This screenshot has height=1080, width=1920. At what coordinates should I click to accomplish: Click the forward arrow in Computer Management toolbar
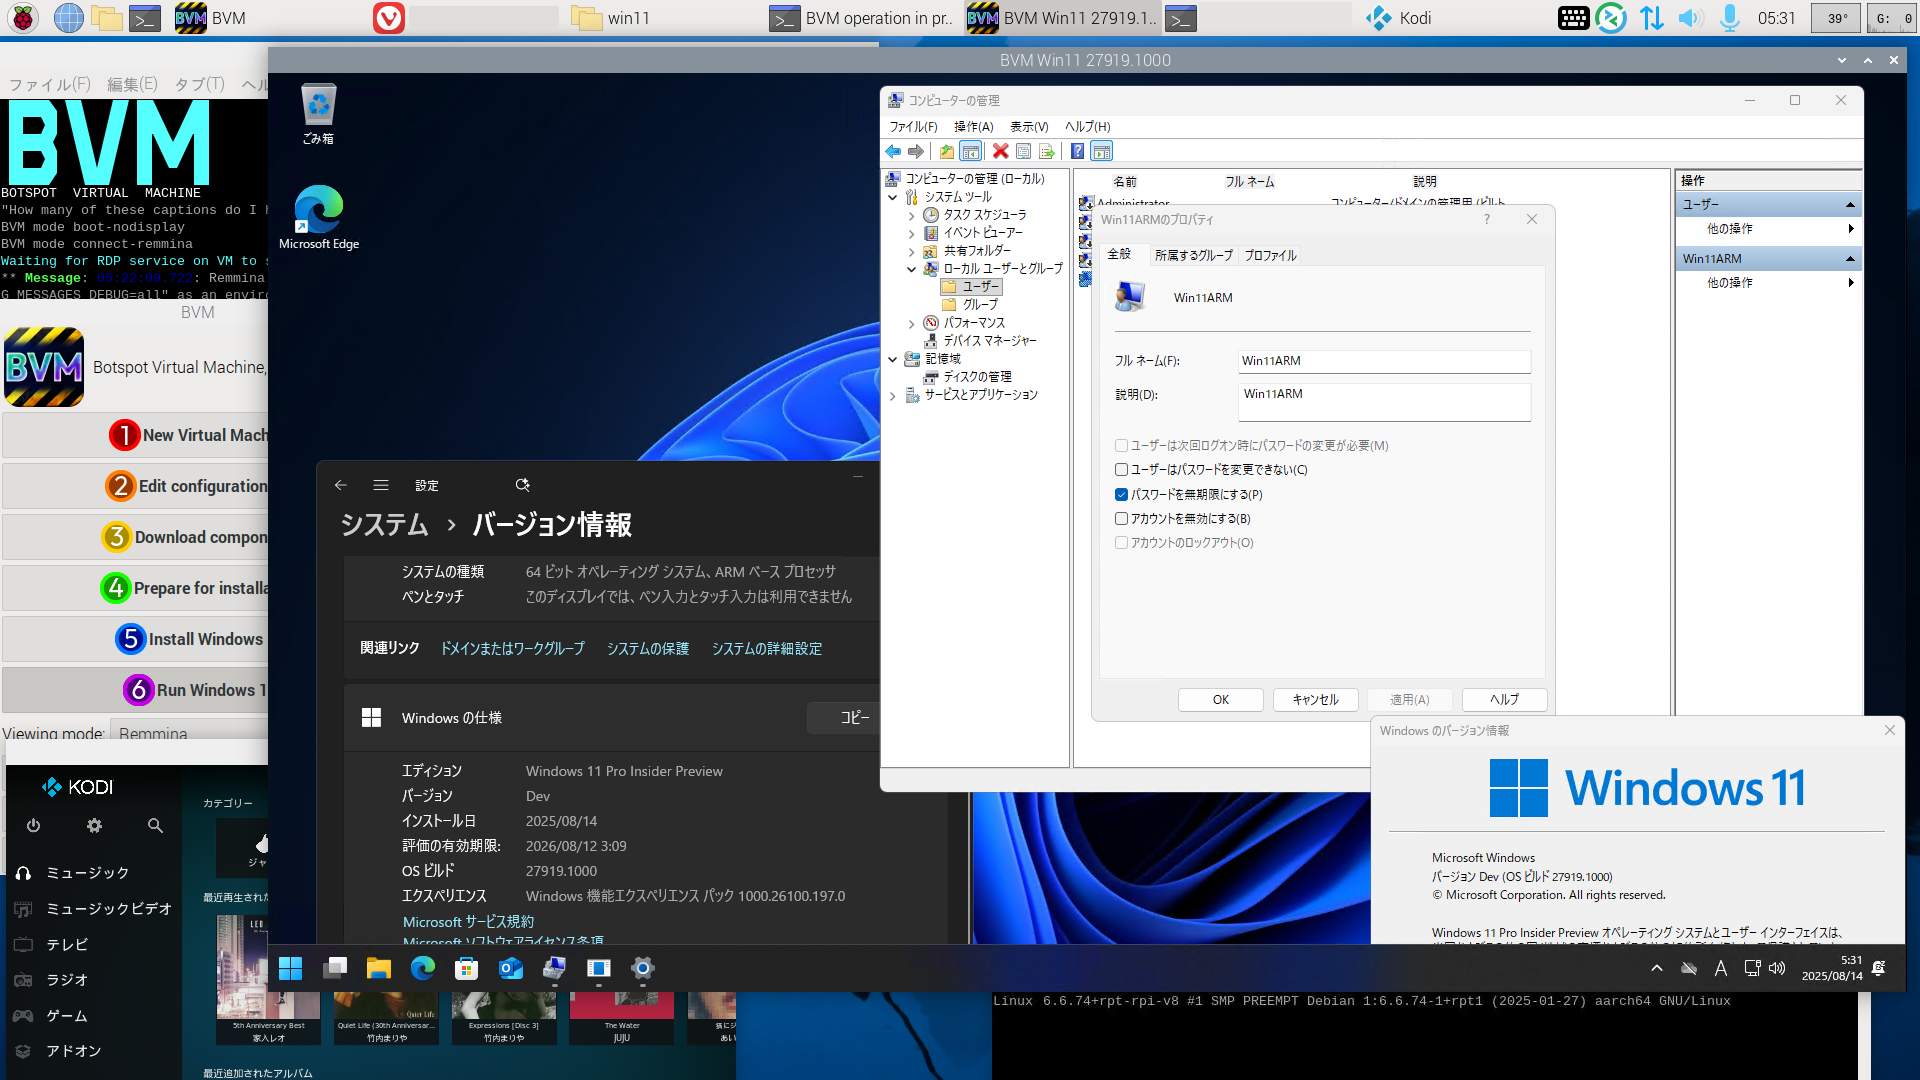click(x=915, y=151)
